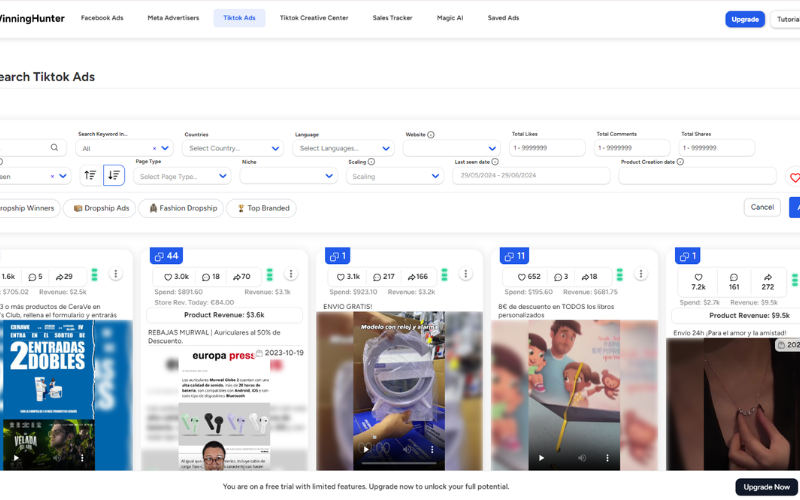Open video options on personalized books ad
This screenshot has width=800, height=500.
click(x=607, y=458)
